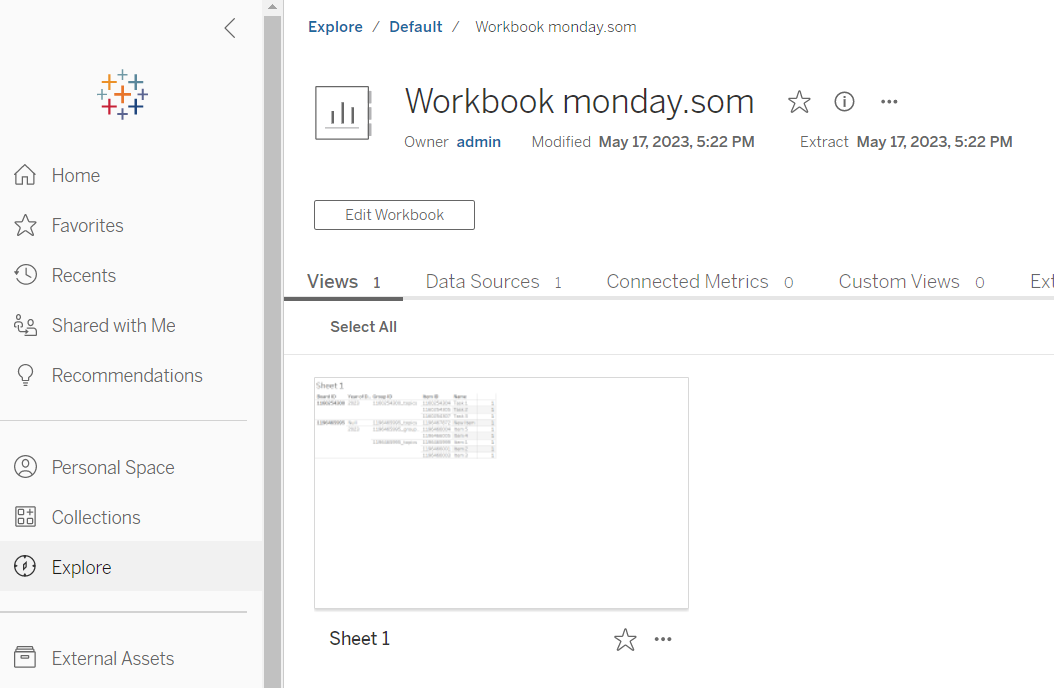Click the Select All link
The image size is (1054, 688).
coord(363,327)
